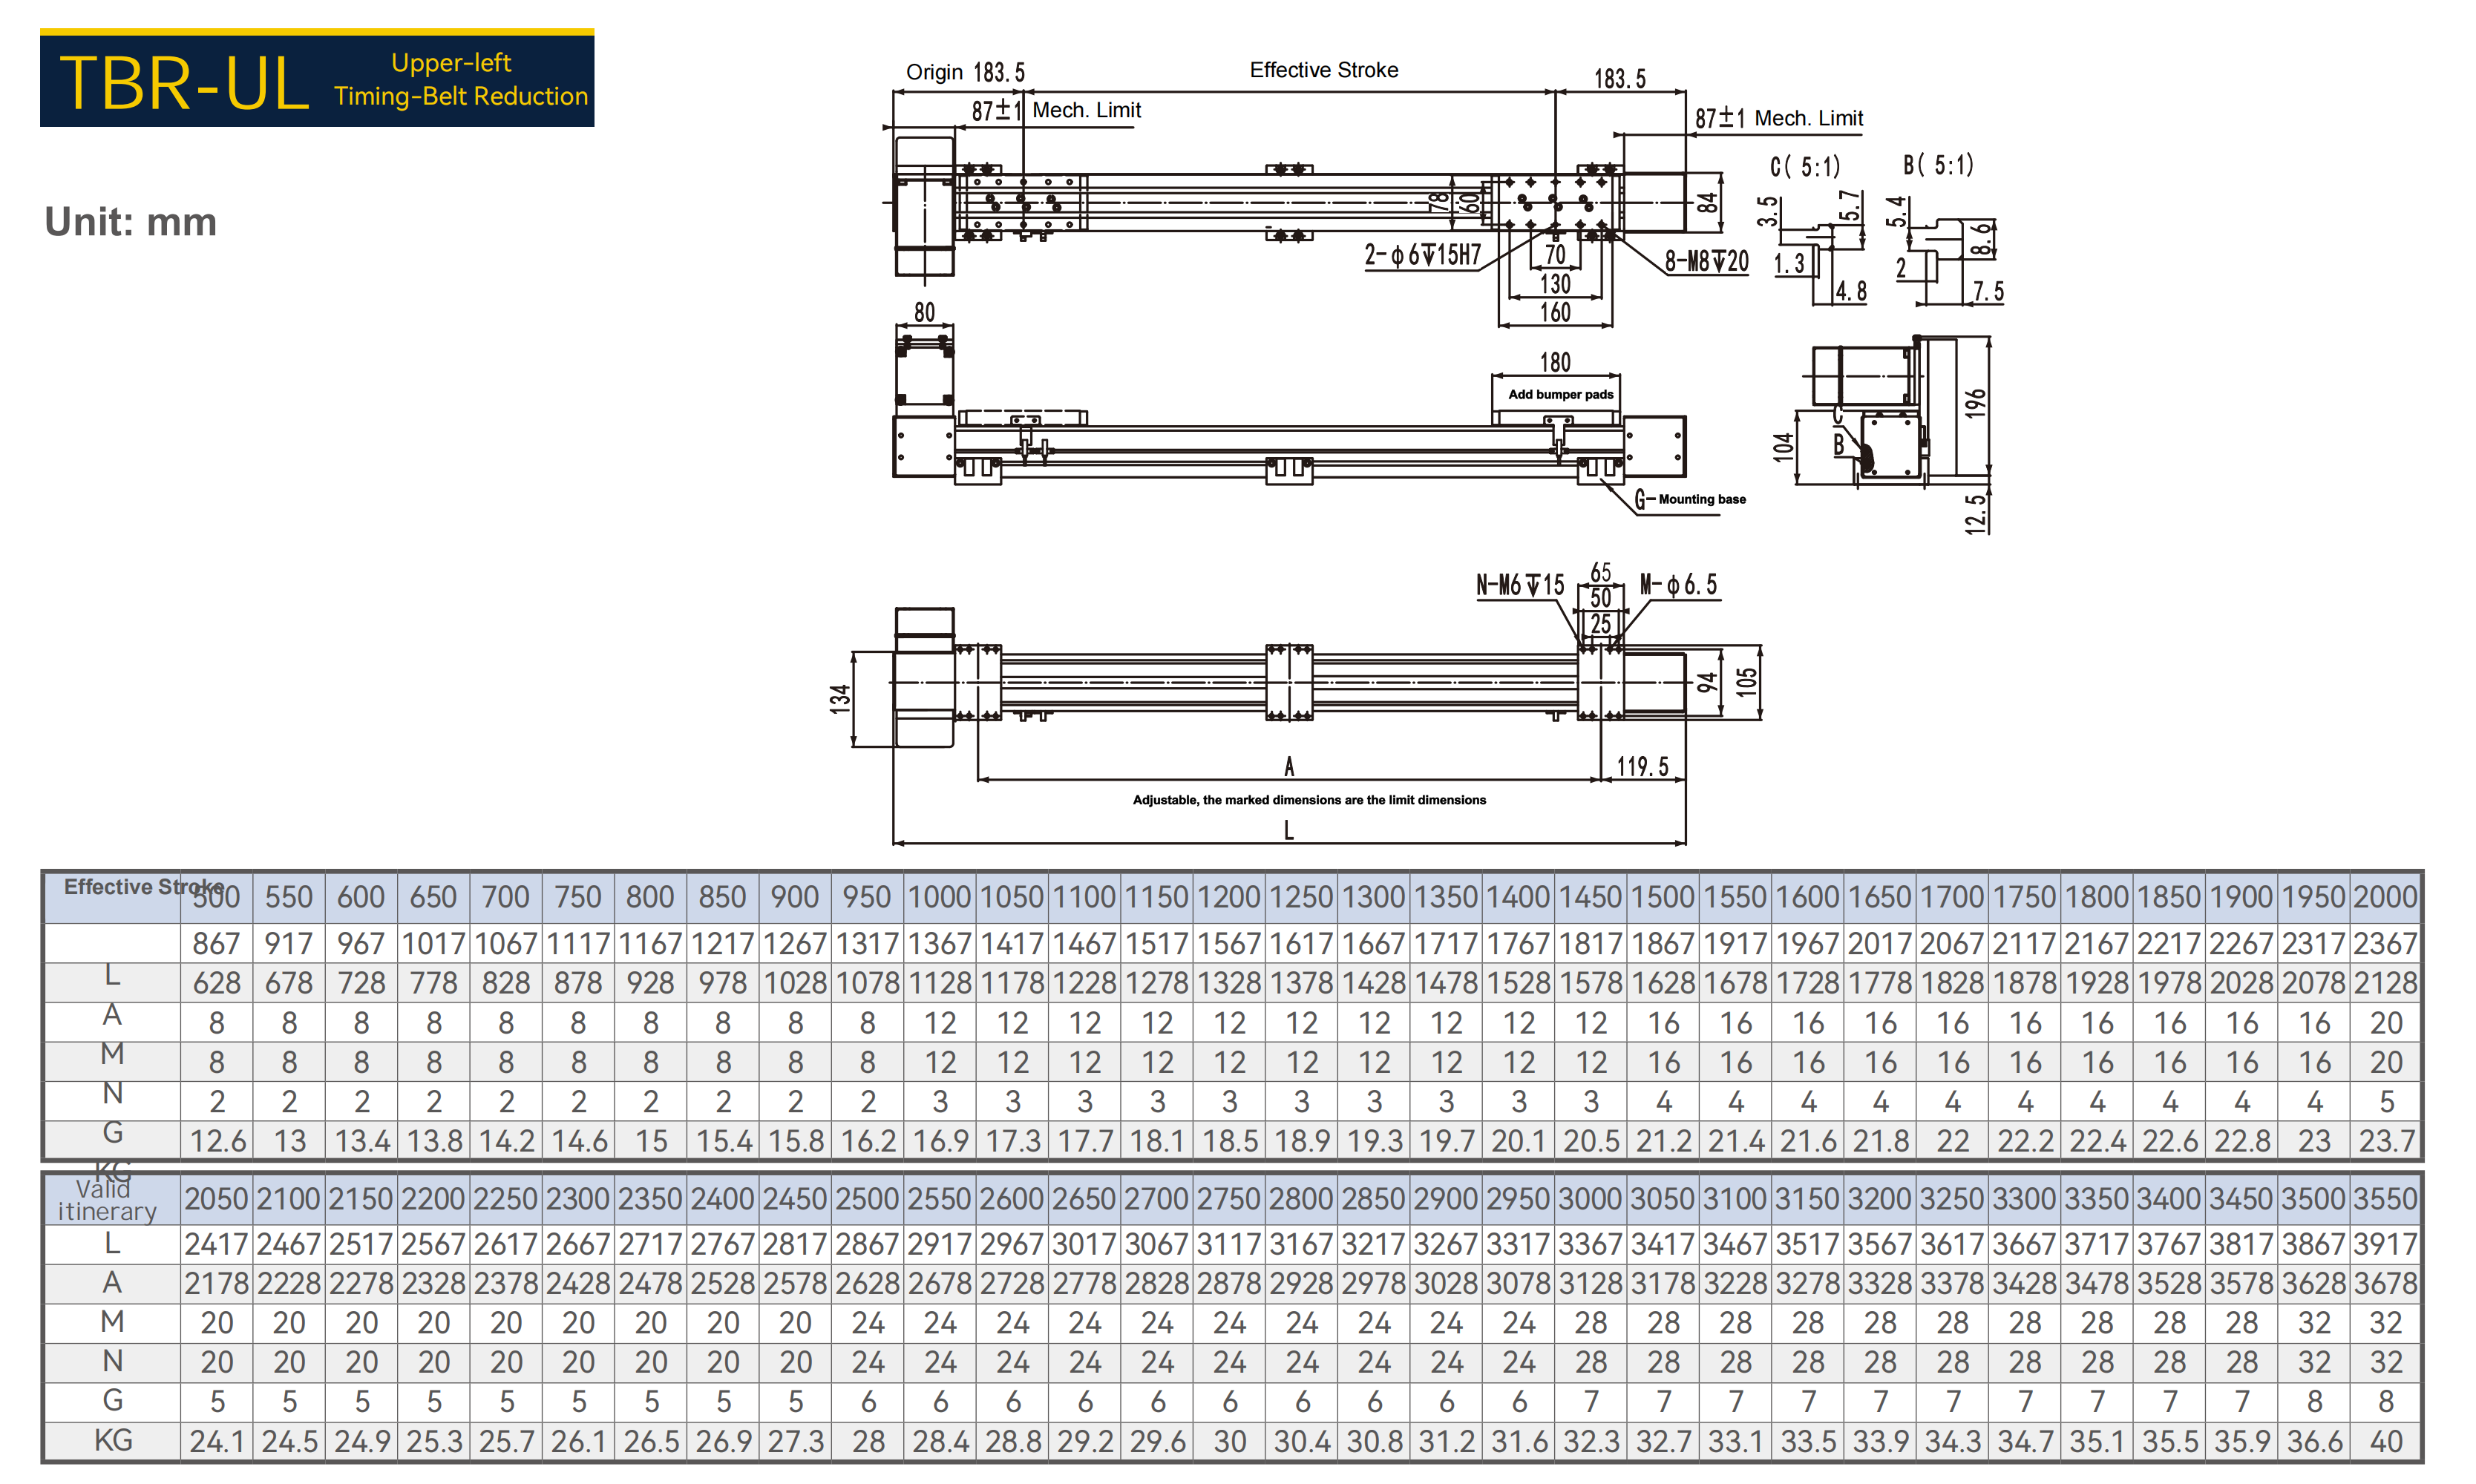
Task: Click the 2178 dimension A cell
Action: [216, 1283]
